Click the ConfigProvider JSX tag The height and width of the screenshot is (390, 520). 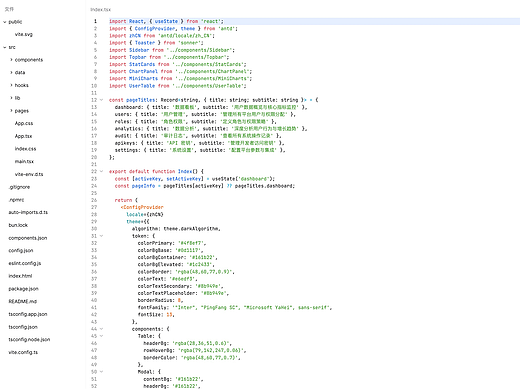pyautogui.click(x=142, y=207)
